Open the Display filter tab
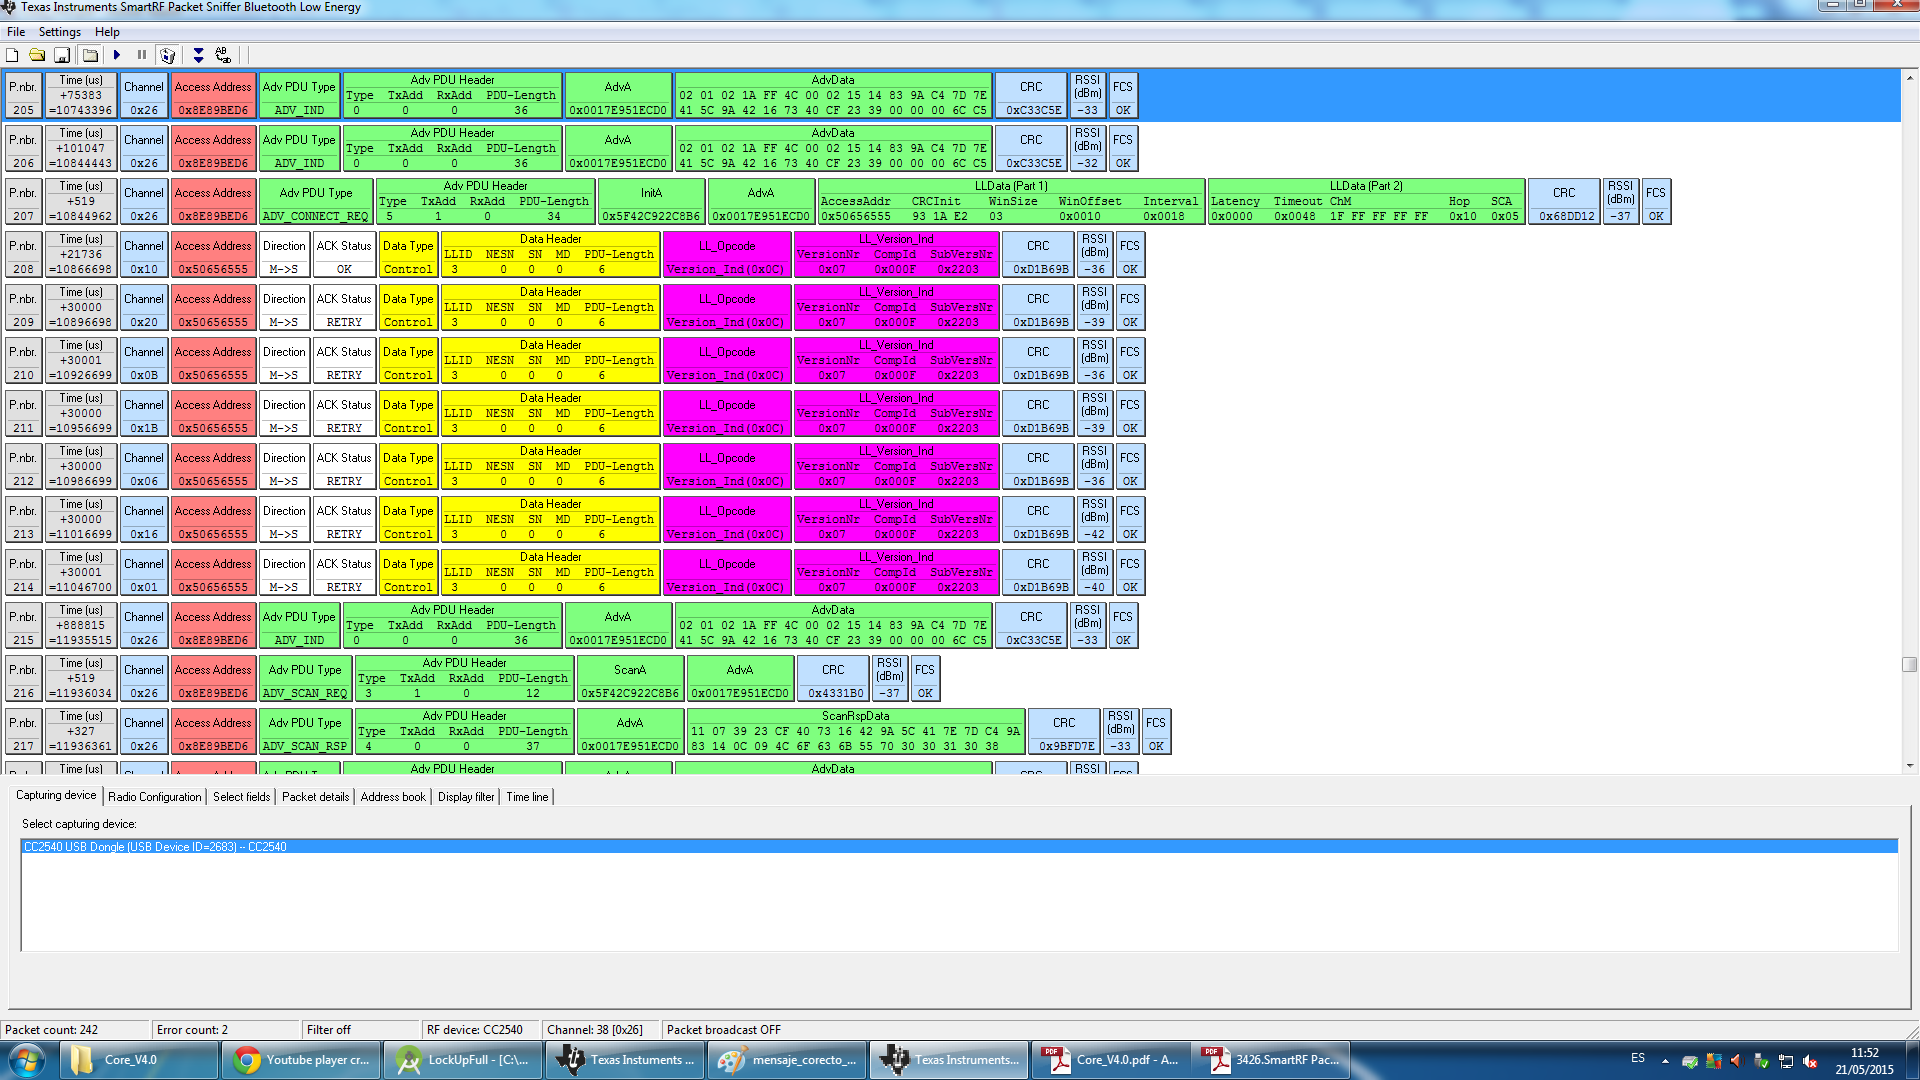The image size is (1920, 1080). click(x=466, y=797)
